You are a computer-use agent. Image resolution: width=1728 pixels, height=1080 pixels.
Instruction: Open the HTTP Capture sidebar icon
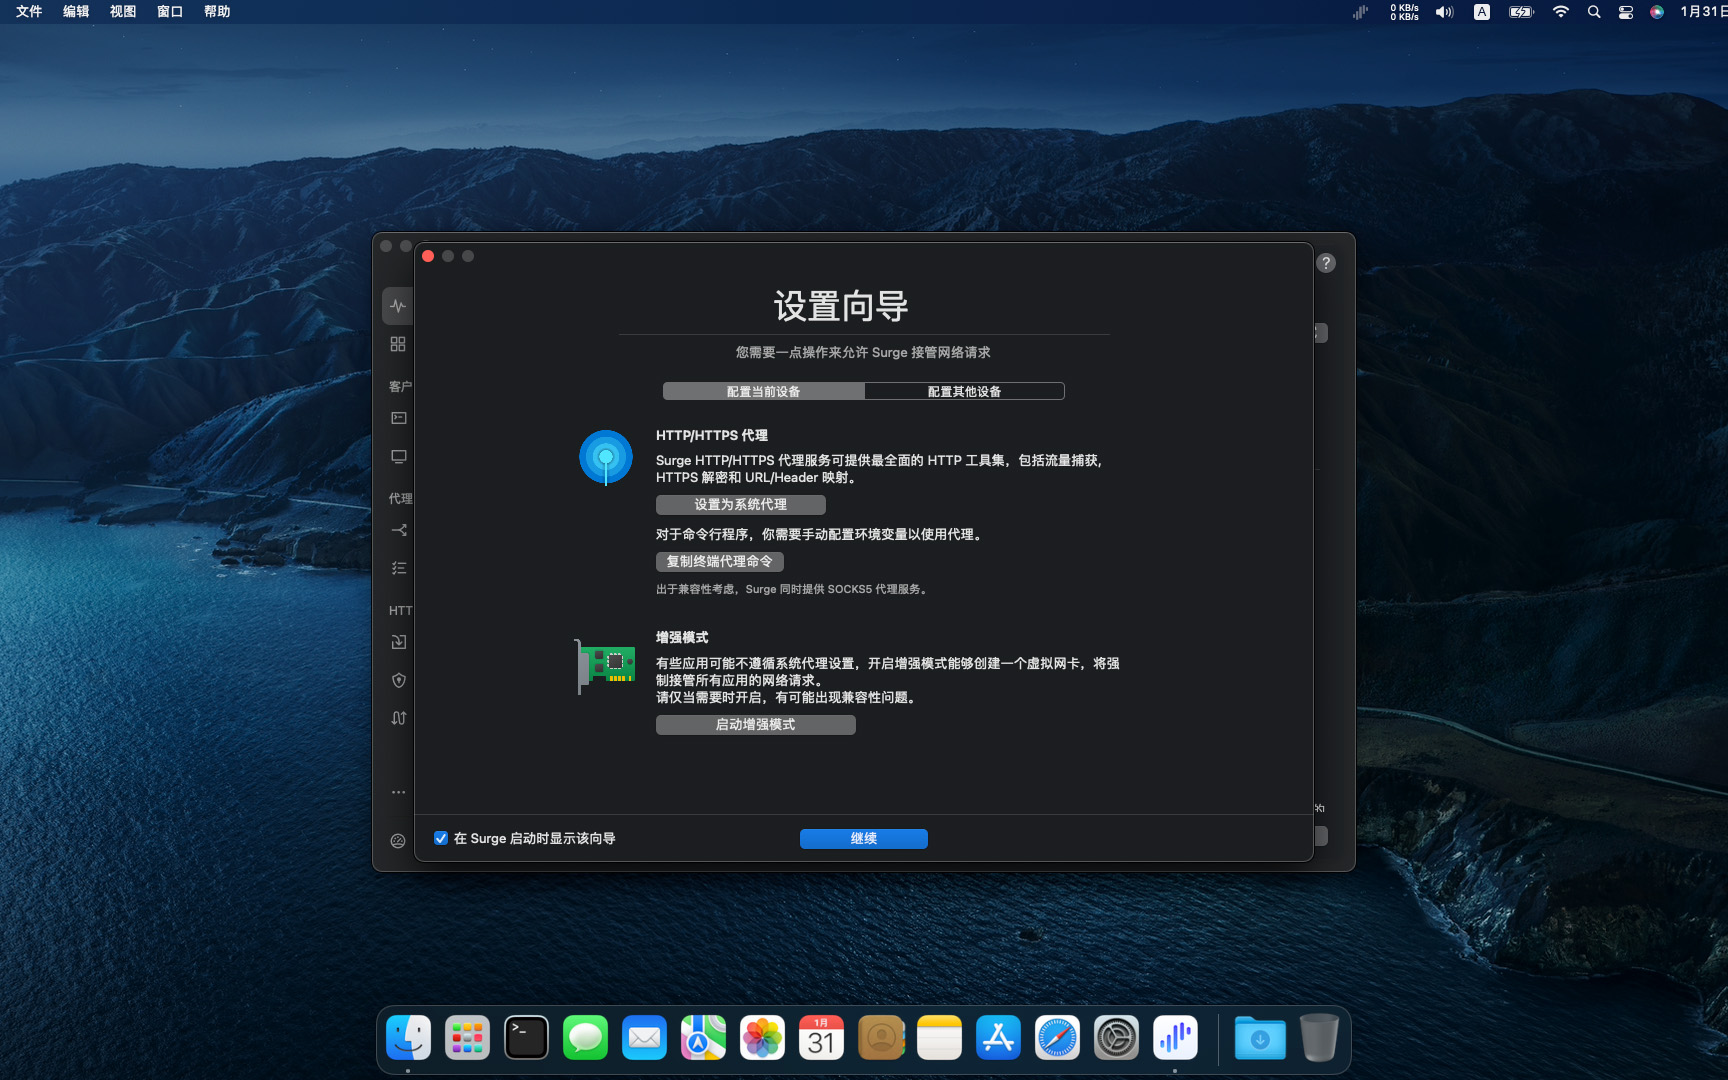point(398,642)
